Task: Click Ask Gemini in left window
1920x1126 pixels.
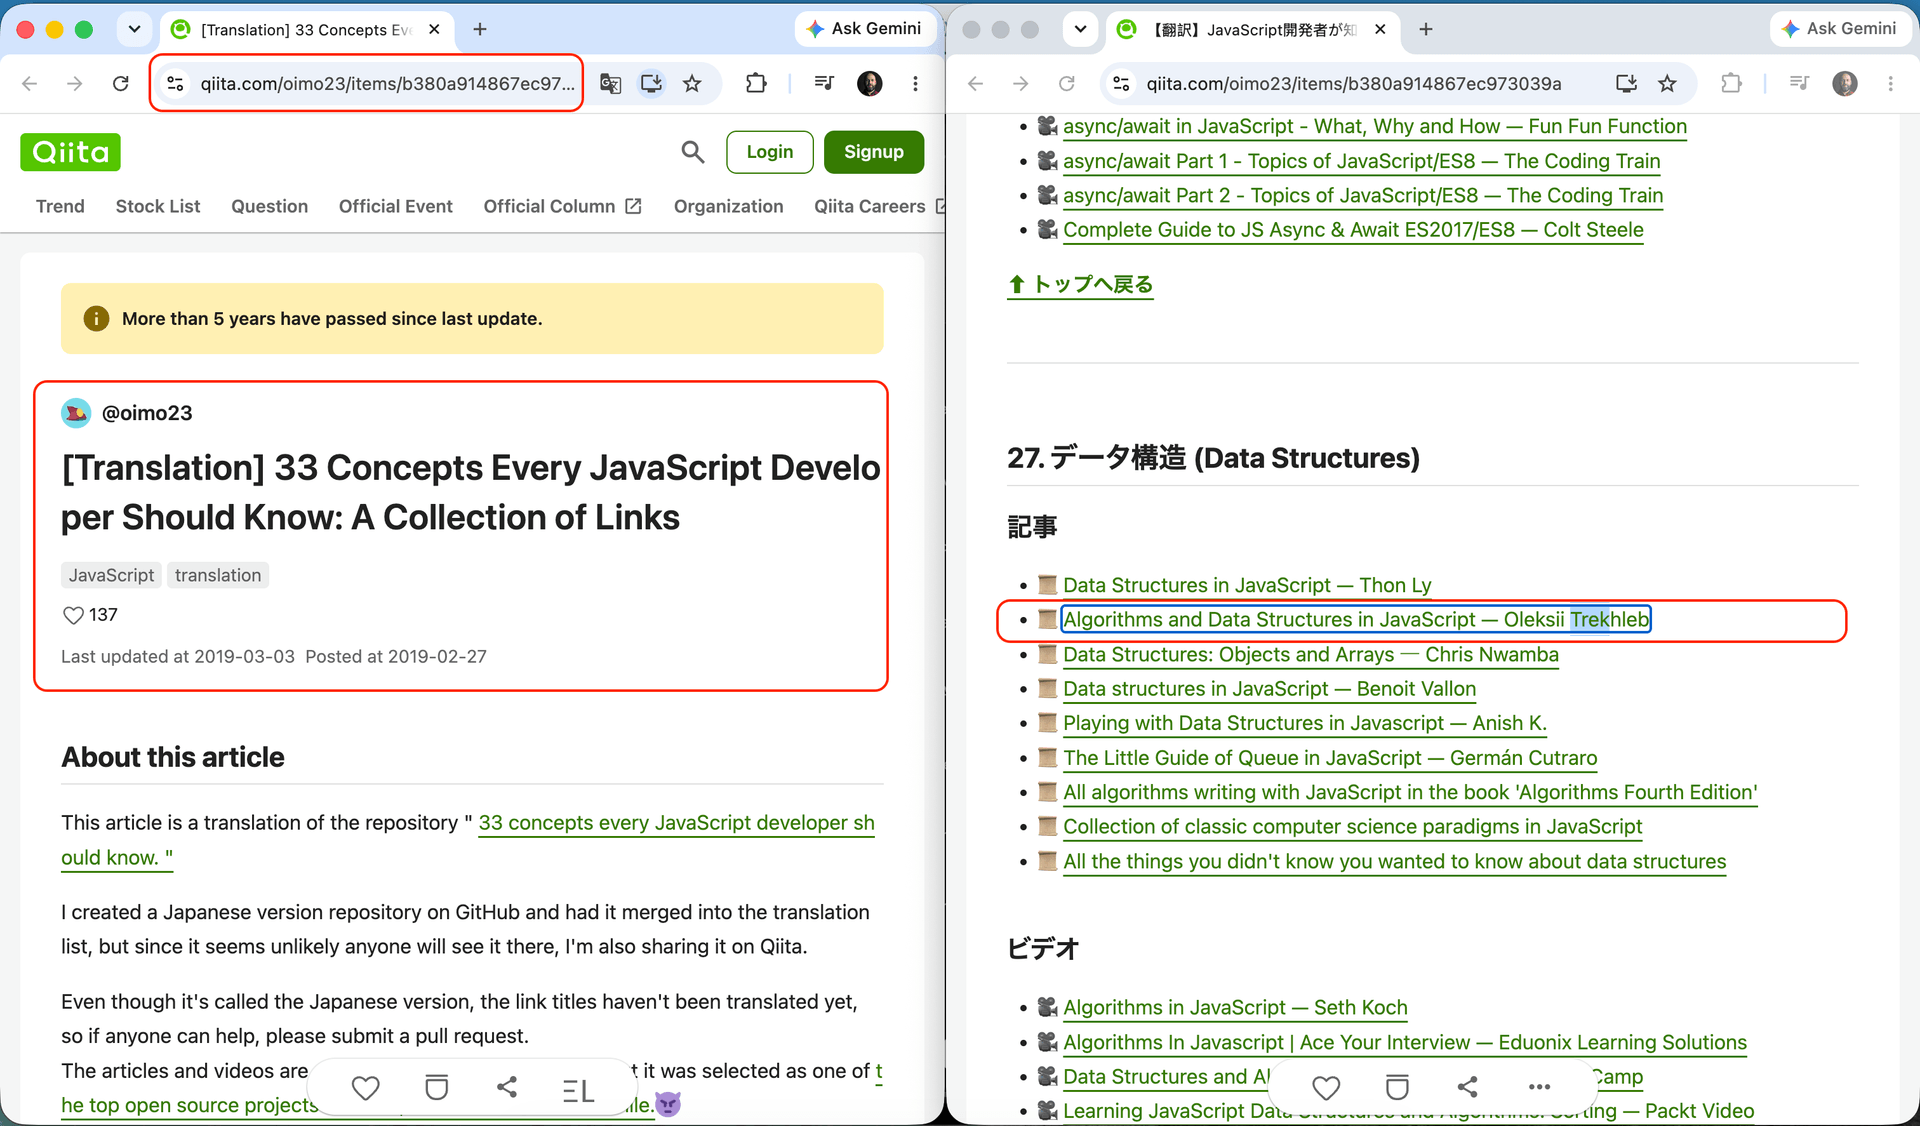Action: [865, 29]
